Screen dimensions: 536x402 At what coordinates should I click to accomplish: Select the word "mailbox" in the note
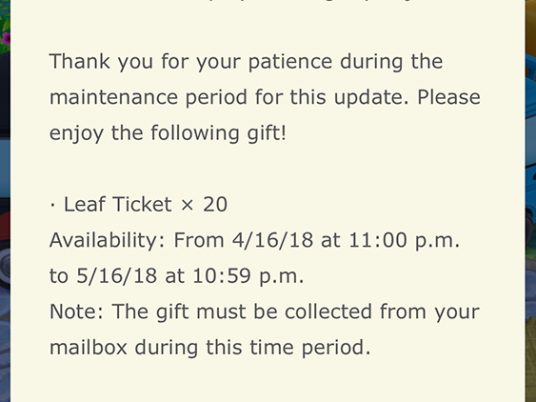pos(89,347)
